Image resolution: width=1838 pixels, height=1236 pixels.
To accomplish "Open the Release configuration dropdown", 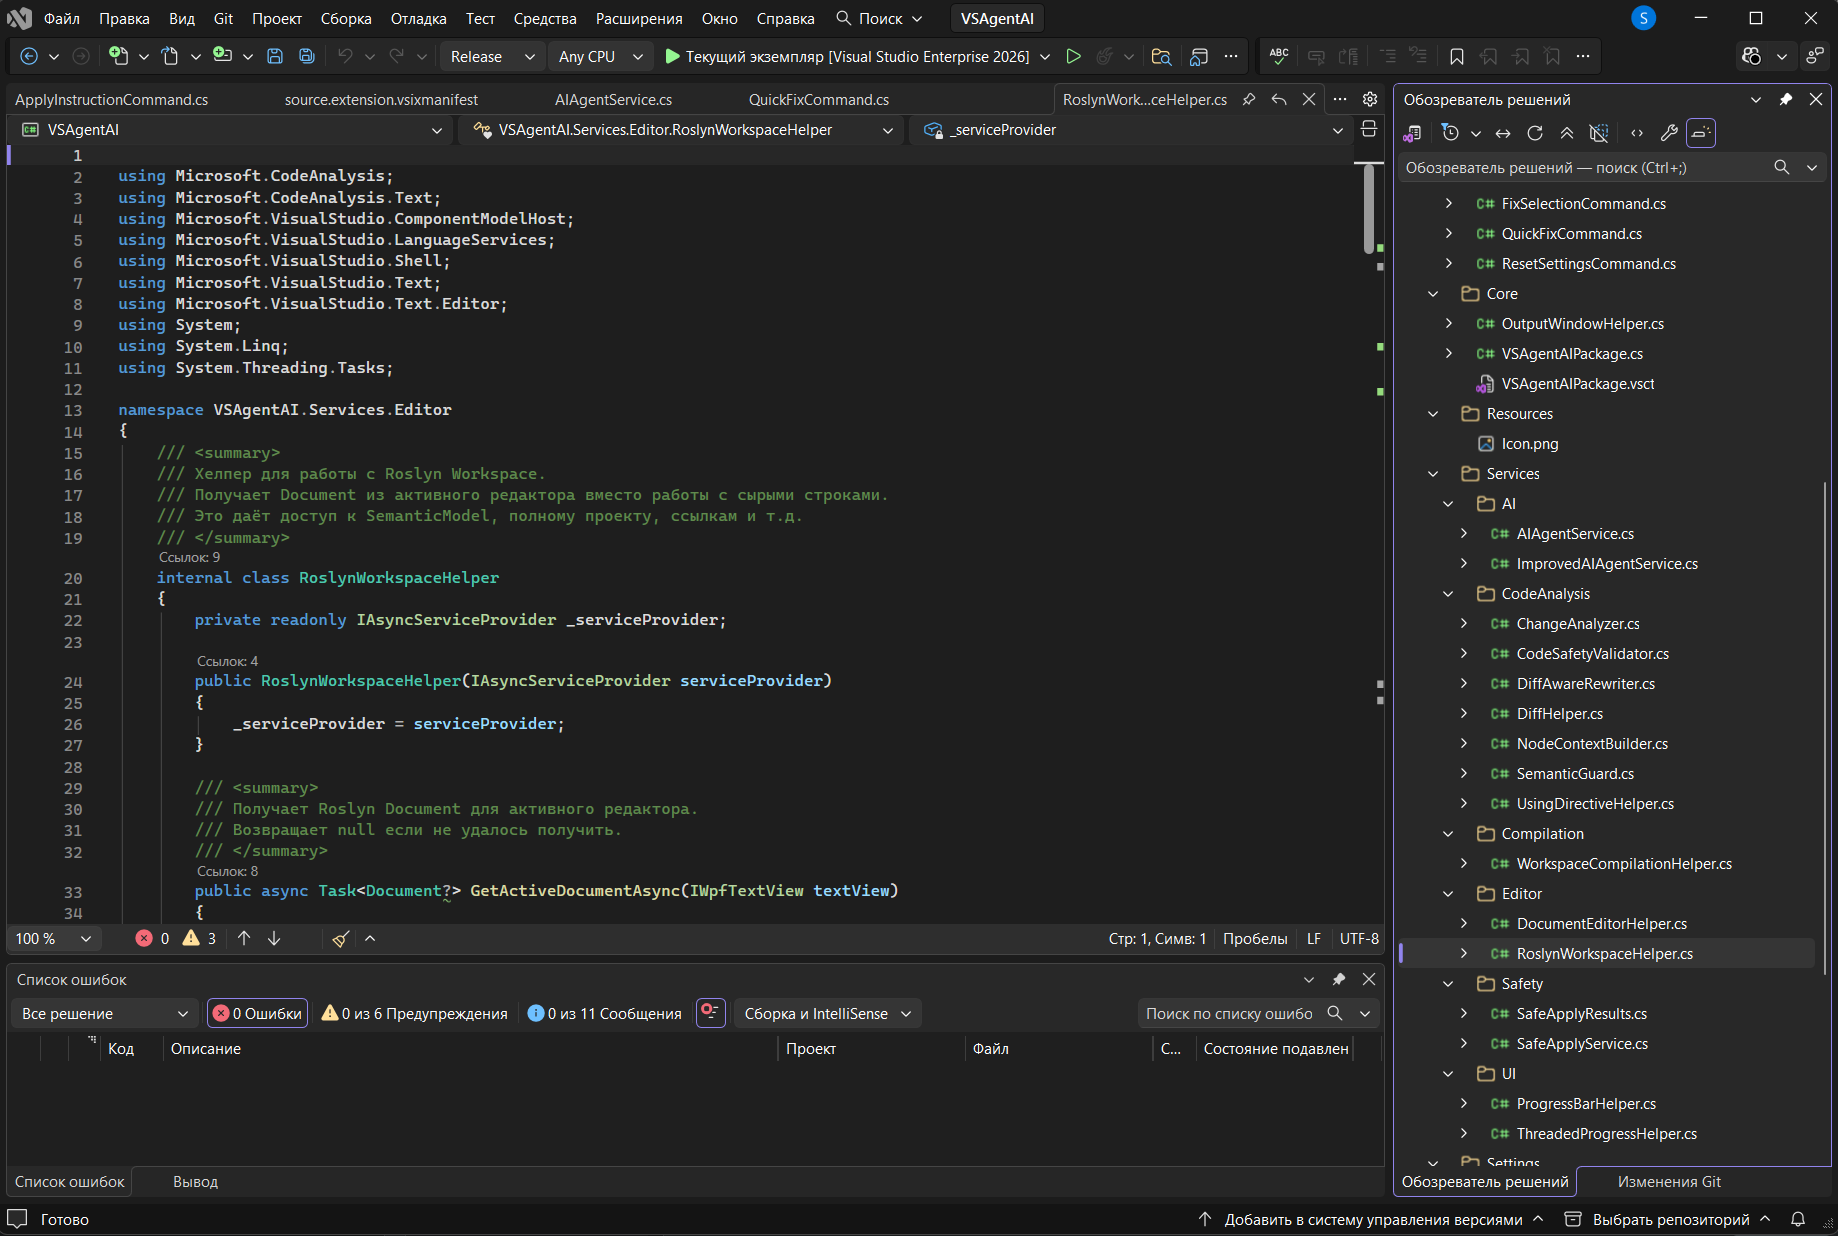I will tap(492, 57).
